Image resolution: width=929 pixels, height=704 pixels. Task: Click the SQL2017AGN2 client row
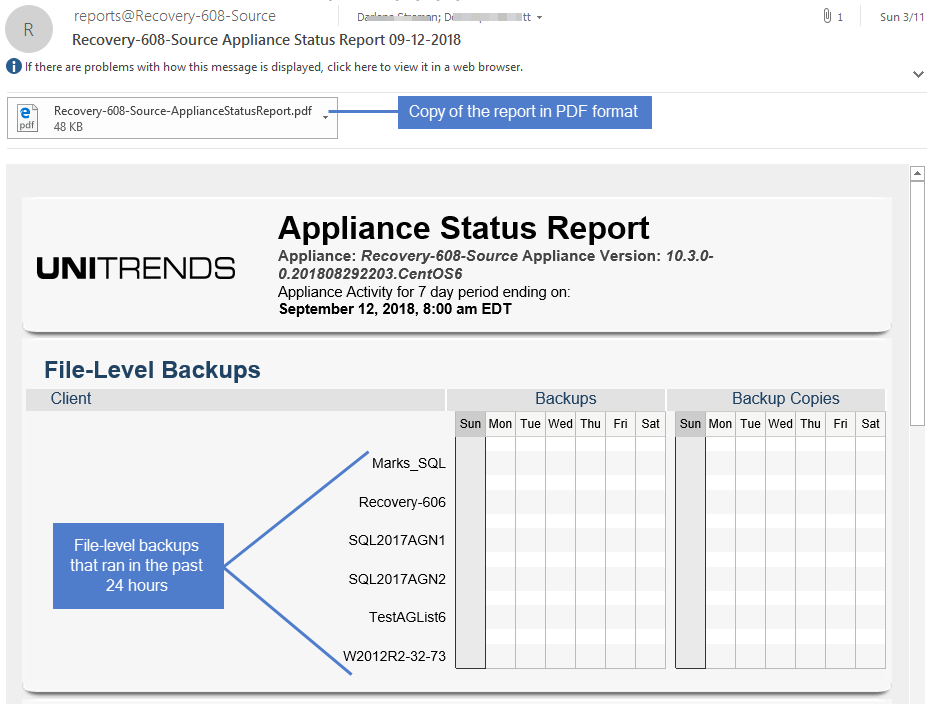point(396,579)
